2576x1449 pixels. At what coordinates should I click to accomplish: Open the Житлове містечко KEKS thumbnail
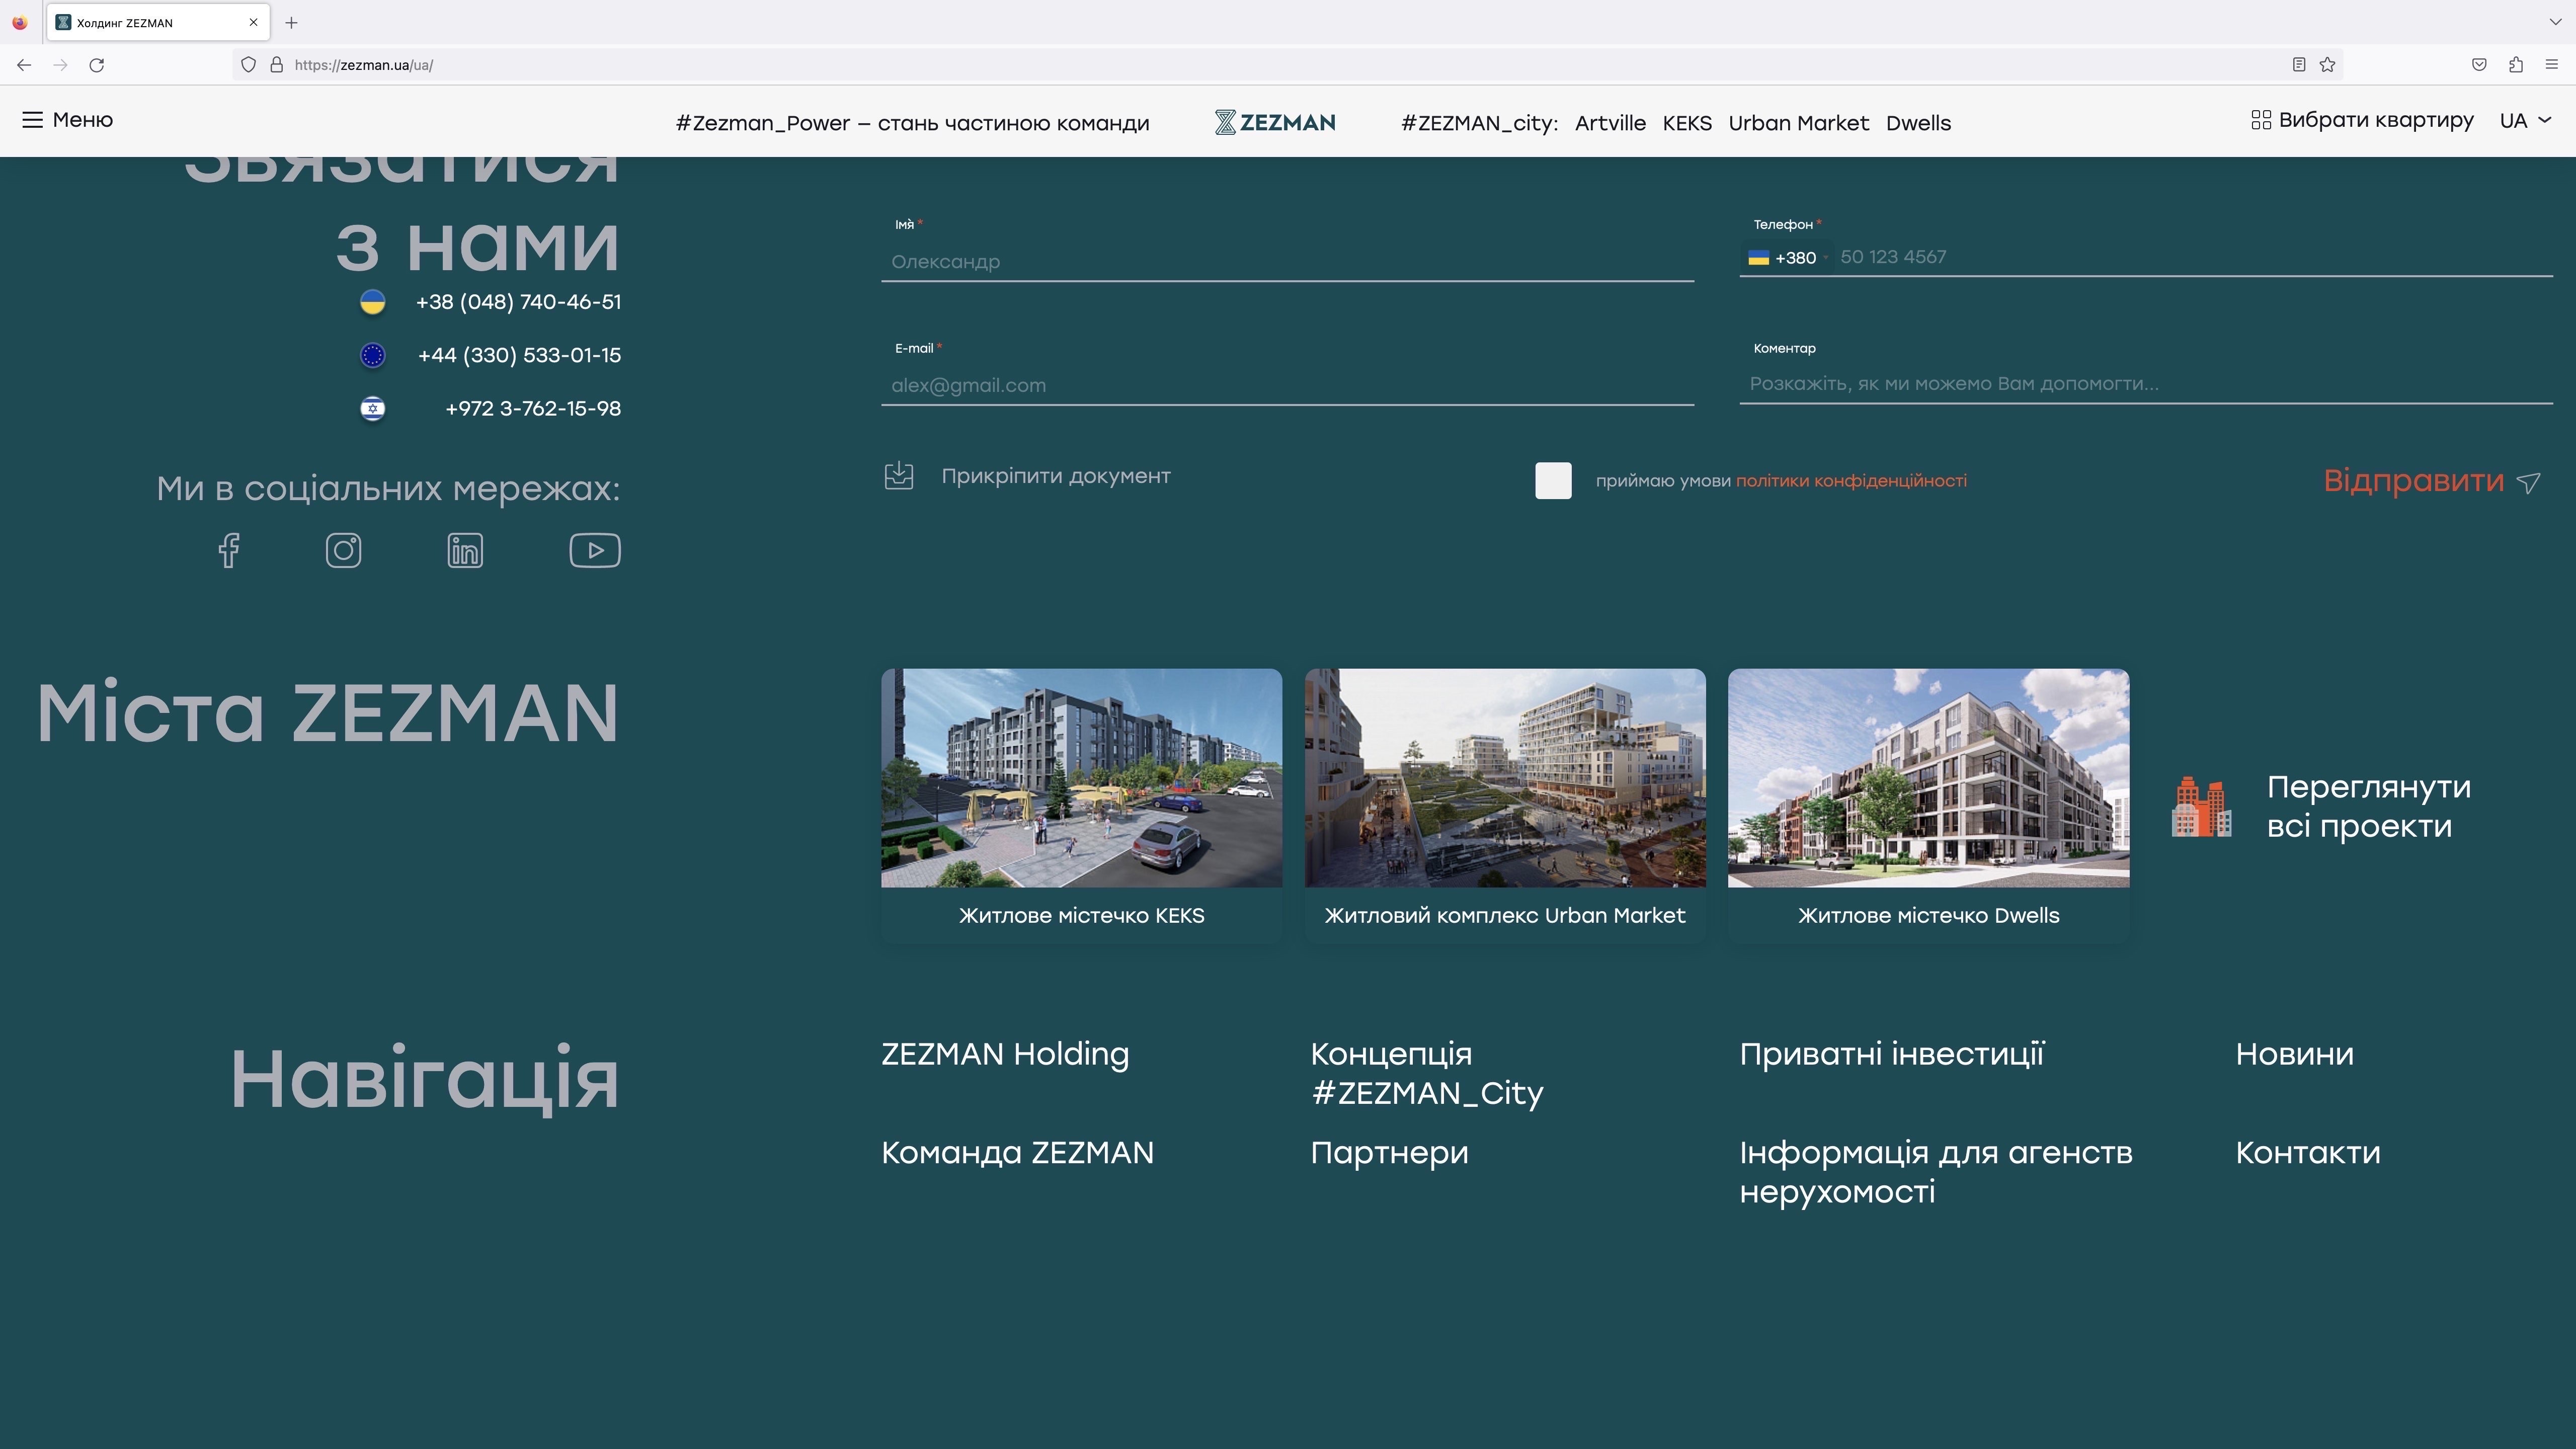(x=1081, y=778)
